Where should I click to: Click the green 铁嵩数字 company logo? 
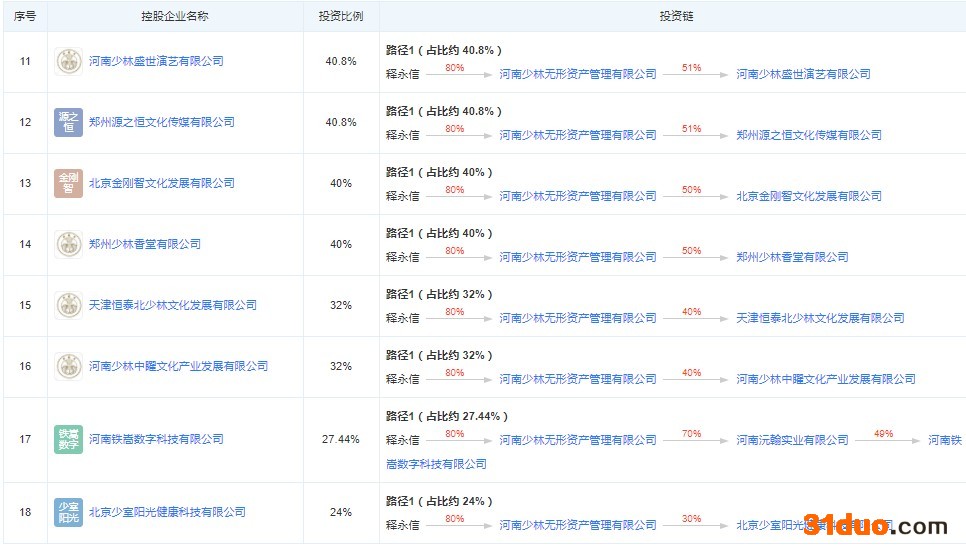point(68,439)
